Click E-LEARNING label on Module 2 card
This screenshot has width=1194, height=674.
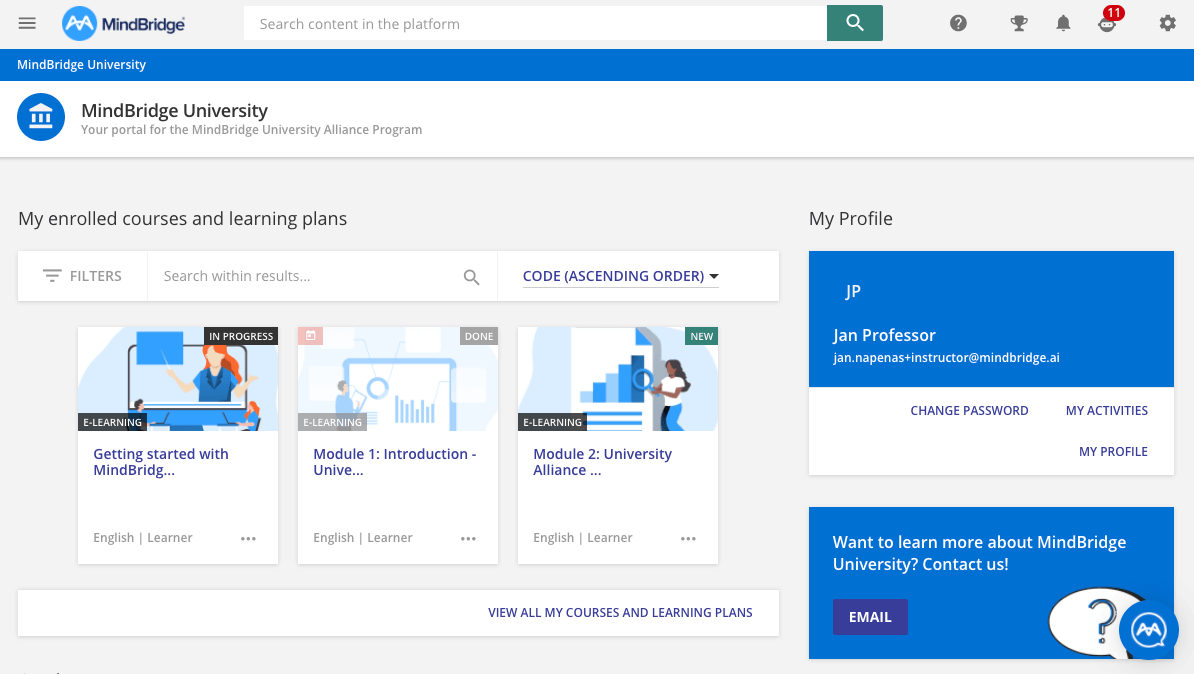pos(552,422)
